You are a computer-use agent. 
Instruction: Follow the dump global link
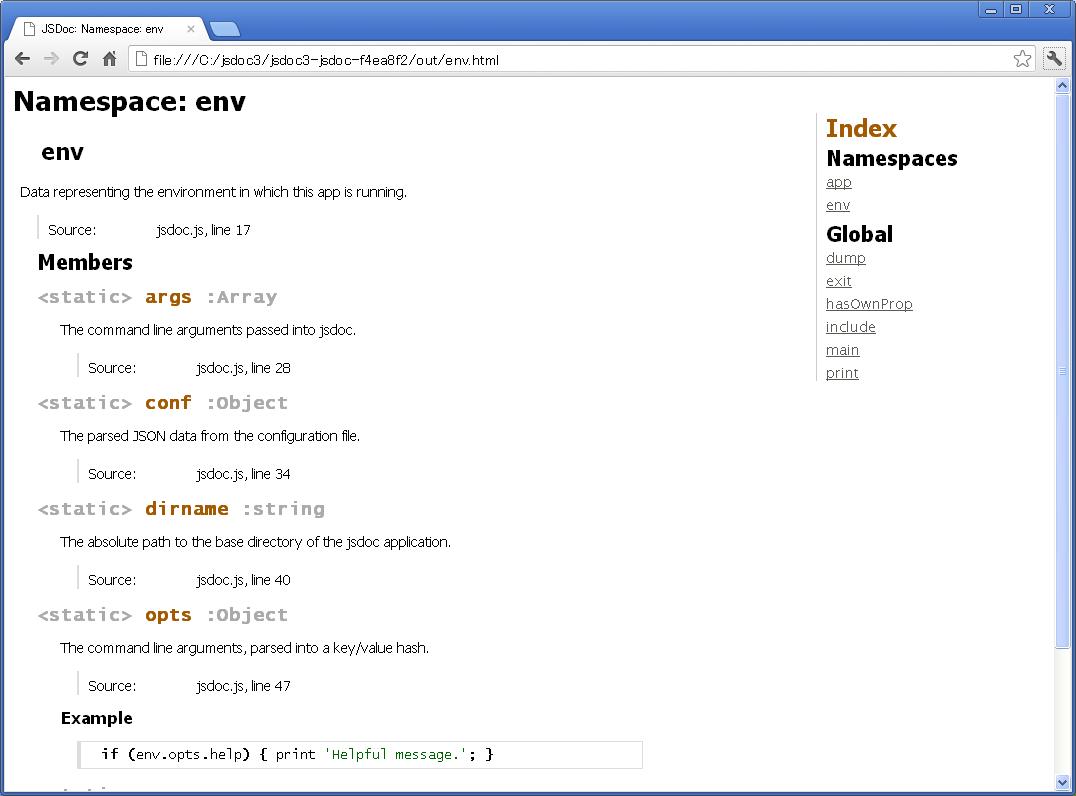point(845,258)
